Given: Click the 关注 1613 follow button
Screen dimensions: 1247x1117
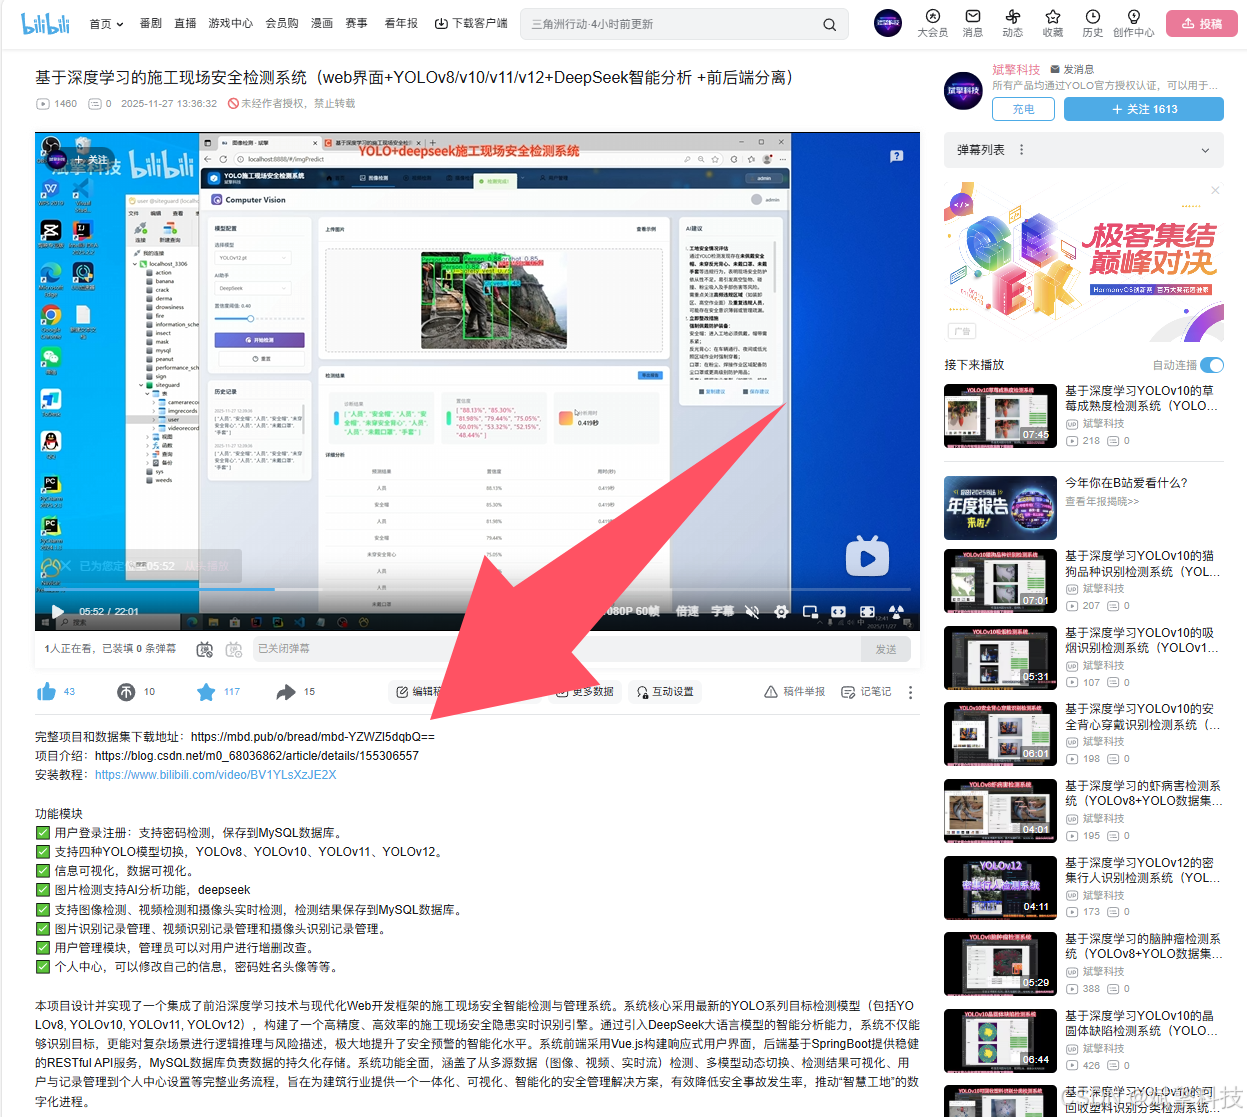Looking at the screenshot, I should pos(1144,109).
